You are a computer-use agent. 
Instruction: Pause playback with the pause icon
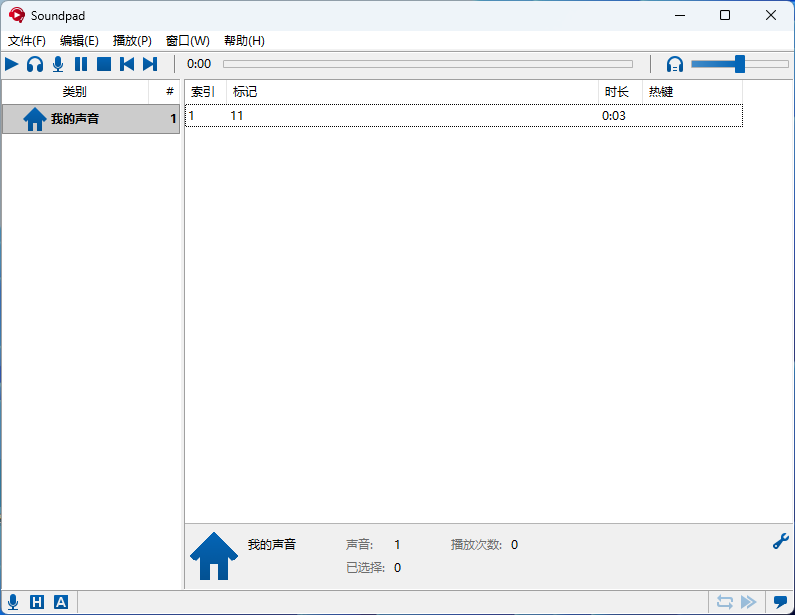81,64
